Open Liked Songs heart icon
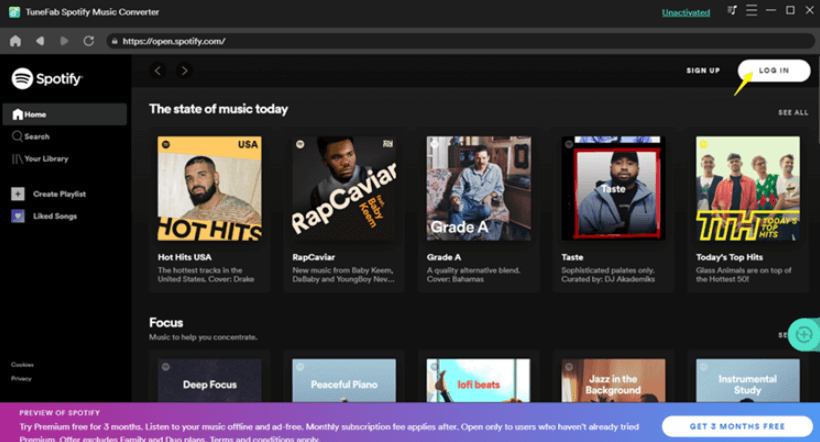The height and width of the screenshot is (442, 820). [18, 216]
